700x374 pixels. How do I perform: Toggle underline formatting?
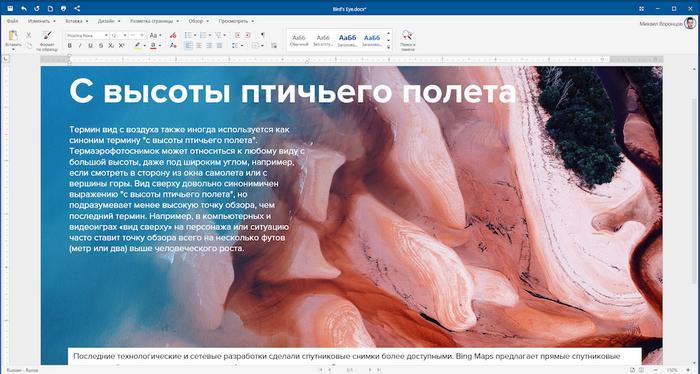pos(91,46)
